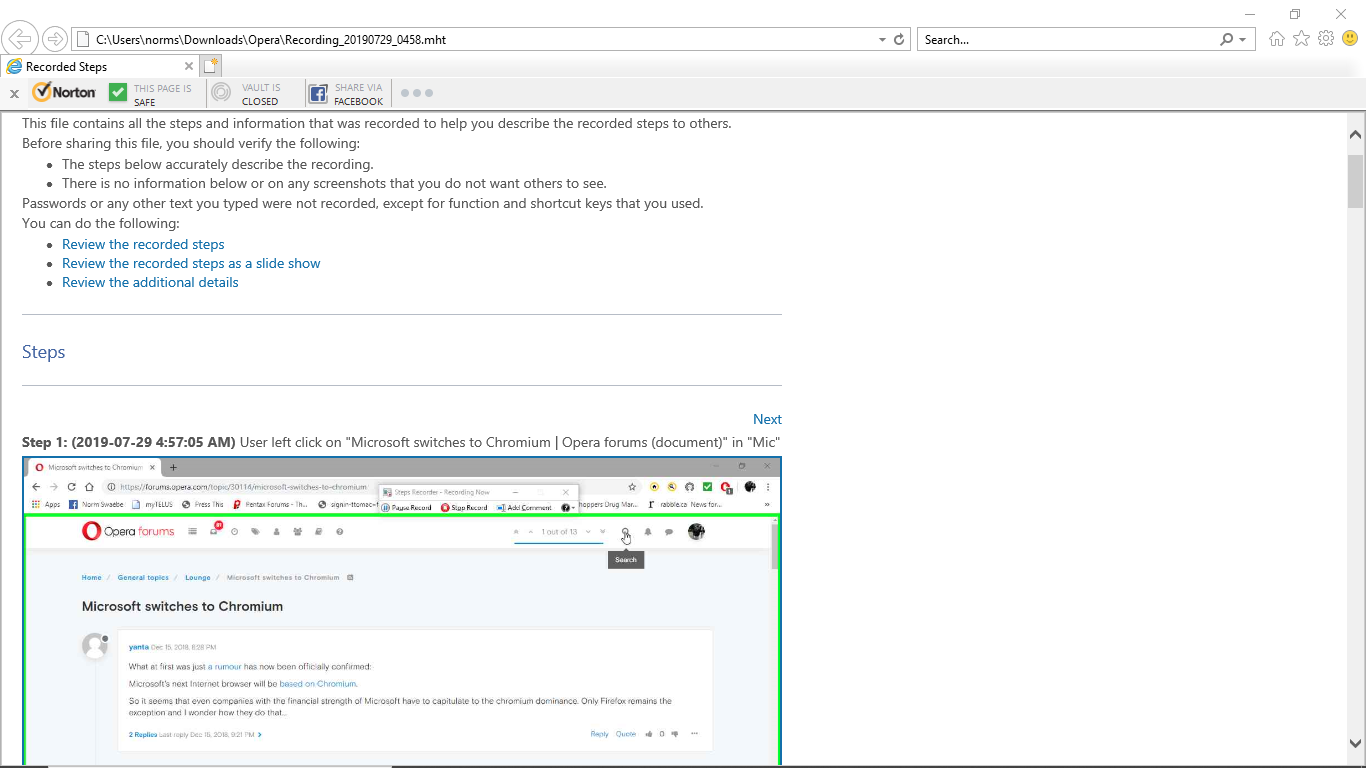Go back using the browser Back arrow
Viewport: 1366px width, 768px height.
(x=20, y=39)
